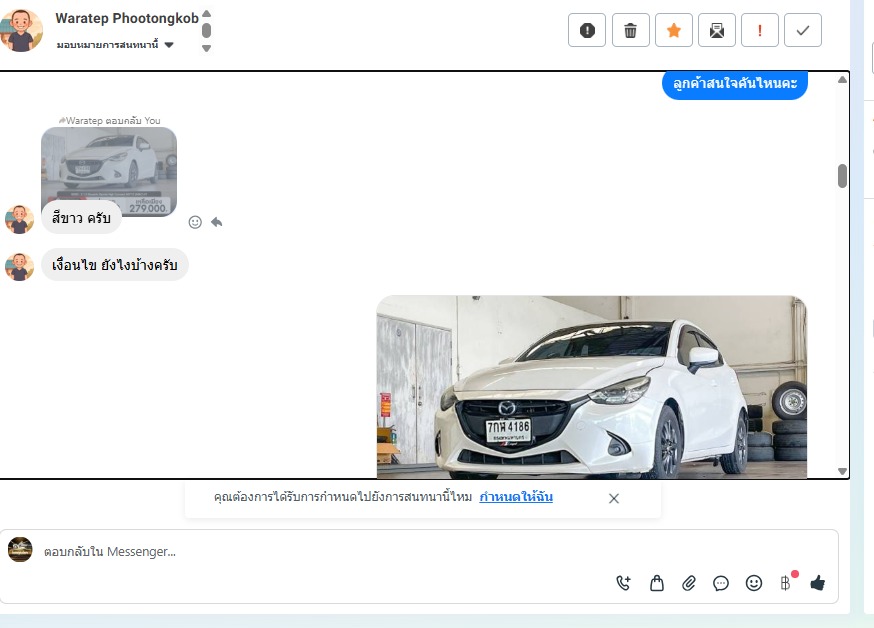Mark conversation done with checkmark button
874x628 pixels.
[802, 30]
